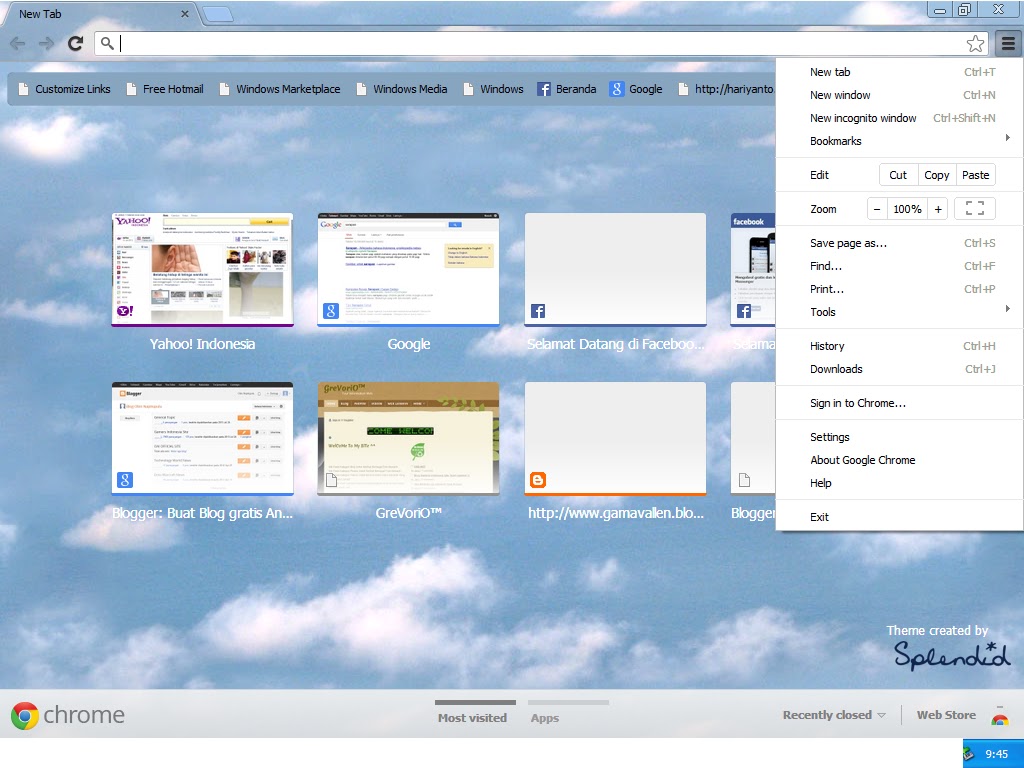The image size is (1024, 768).
Task: Open History from the menu
Action: pos(899,346)
